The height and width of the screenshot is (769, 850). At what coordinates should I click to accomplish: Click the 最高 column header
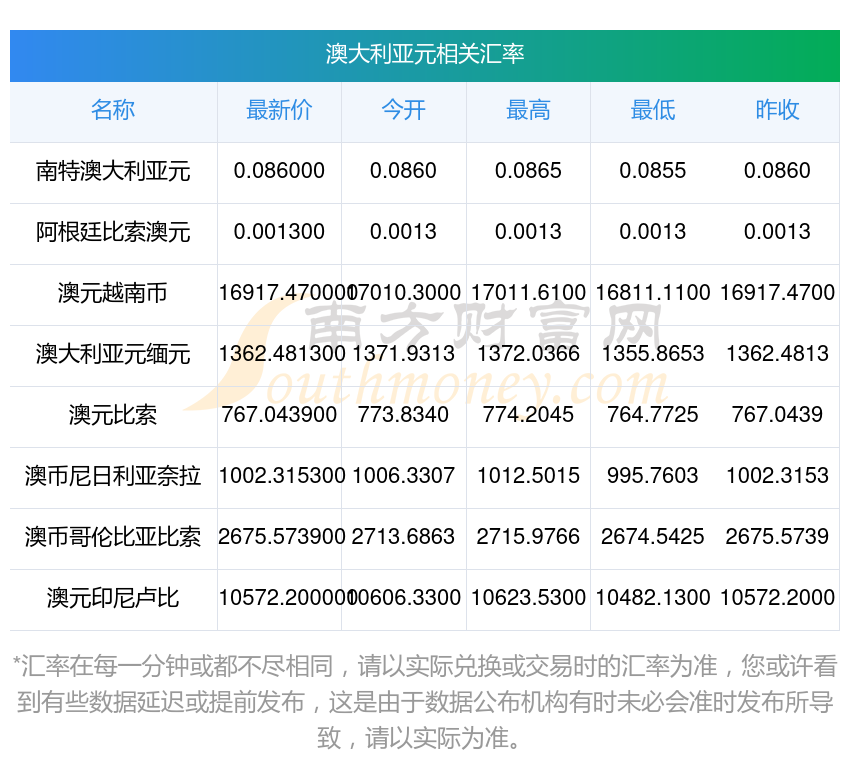coord(529,110)
